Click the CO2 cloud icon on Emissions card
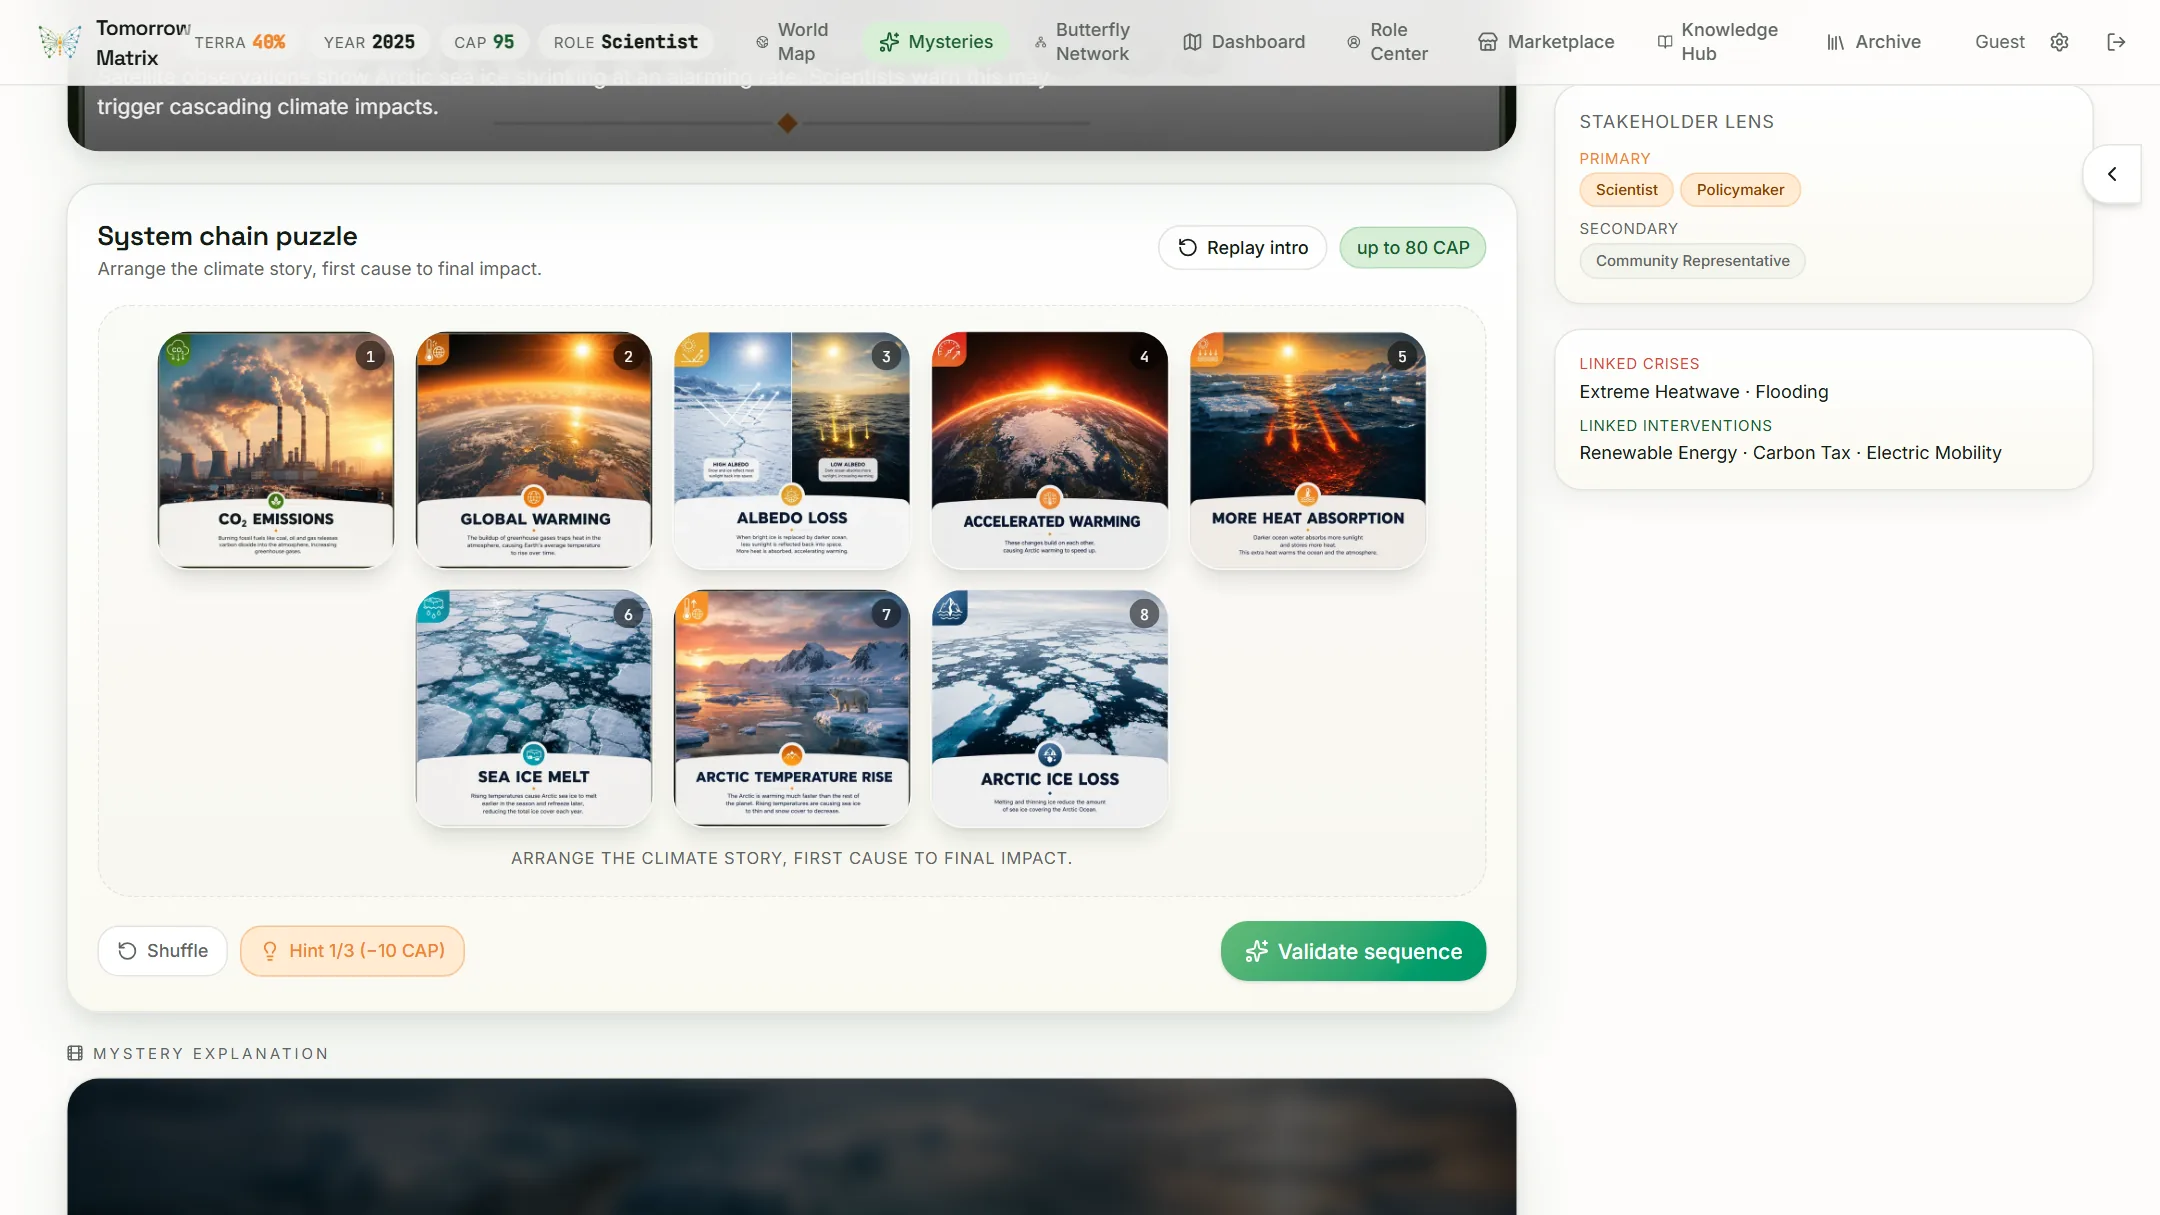Screen dimensions: 2160x1215 pos(177,350)
